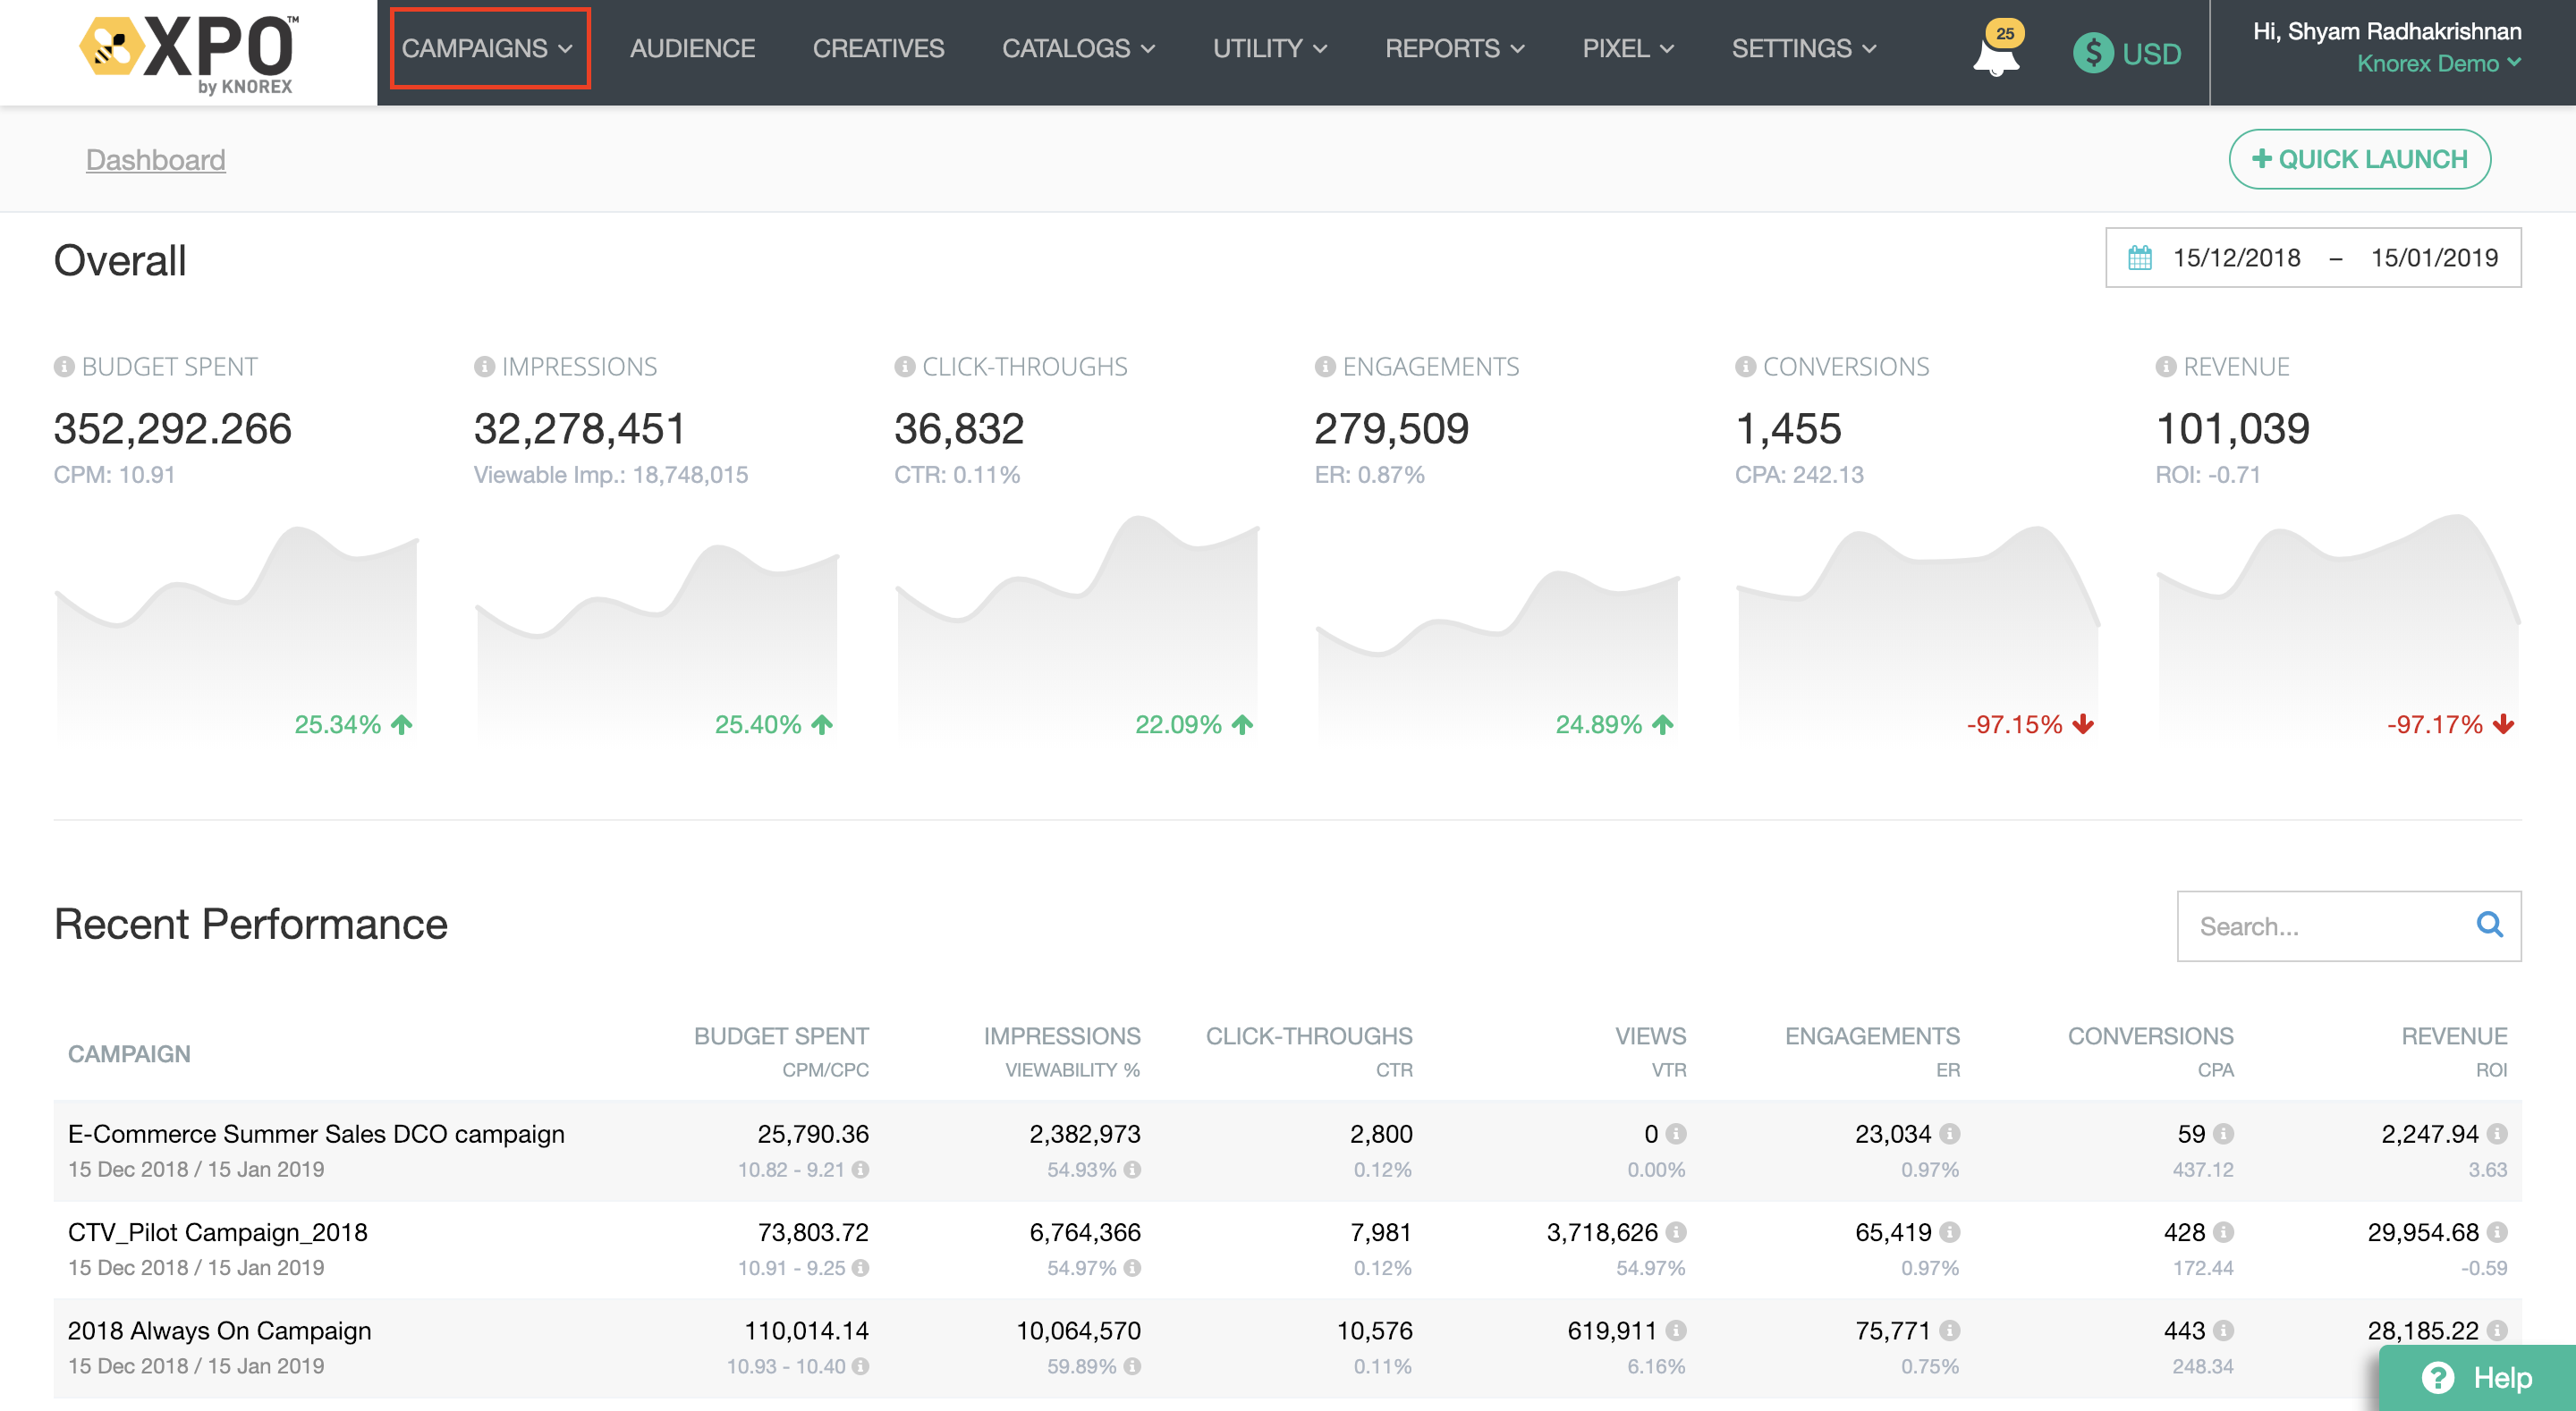Open the SETTINGS dropdown menu
This screenshot has width=2576, height=1411.
pyautogui.click(x=1803, y=48)
